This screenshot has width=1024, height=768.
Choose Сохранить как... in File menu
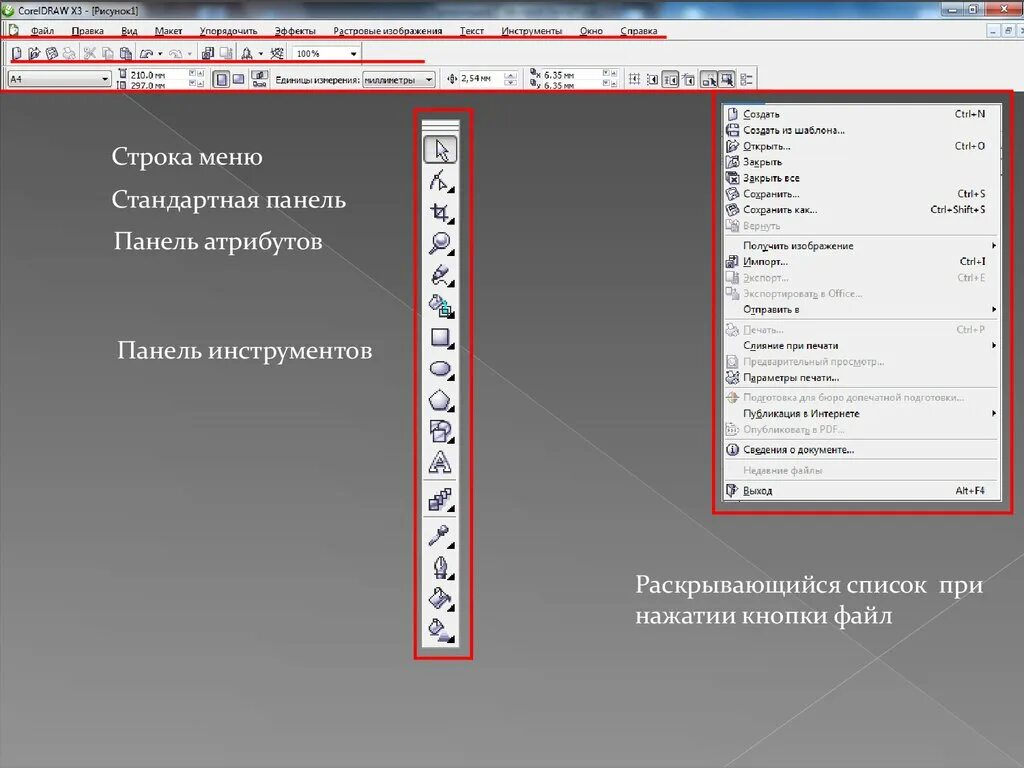[861, 210]
